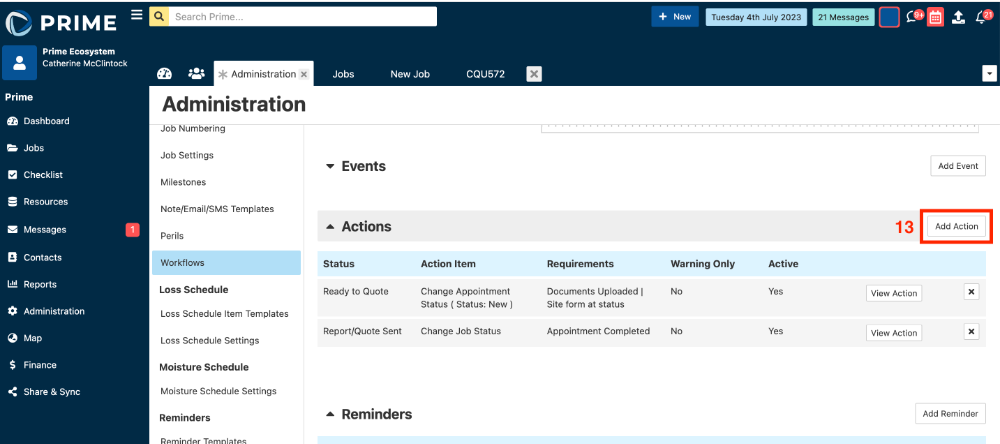View Action for Report/Quote Sent row
Viewport: 1000px width, 444px height.
point(893,333)
